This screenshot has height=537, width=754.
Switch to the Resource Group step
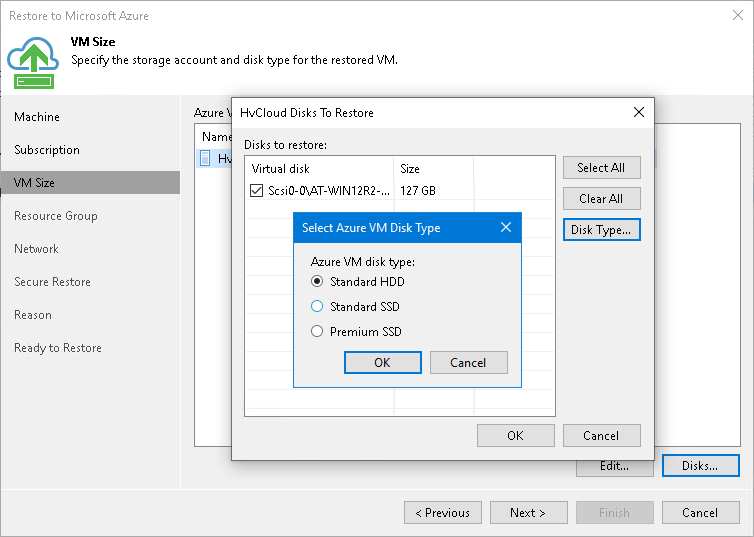(56, 216)
